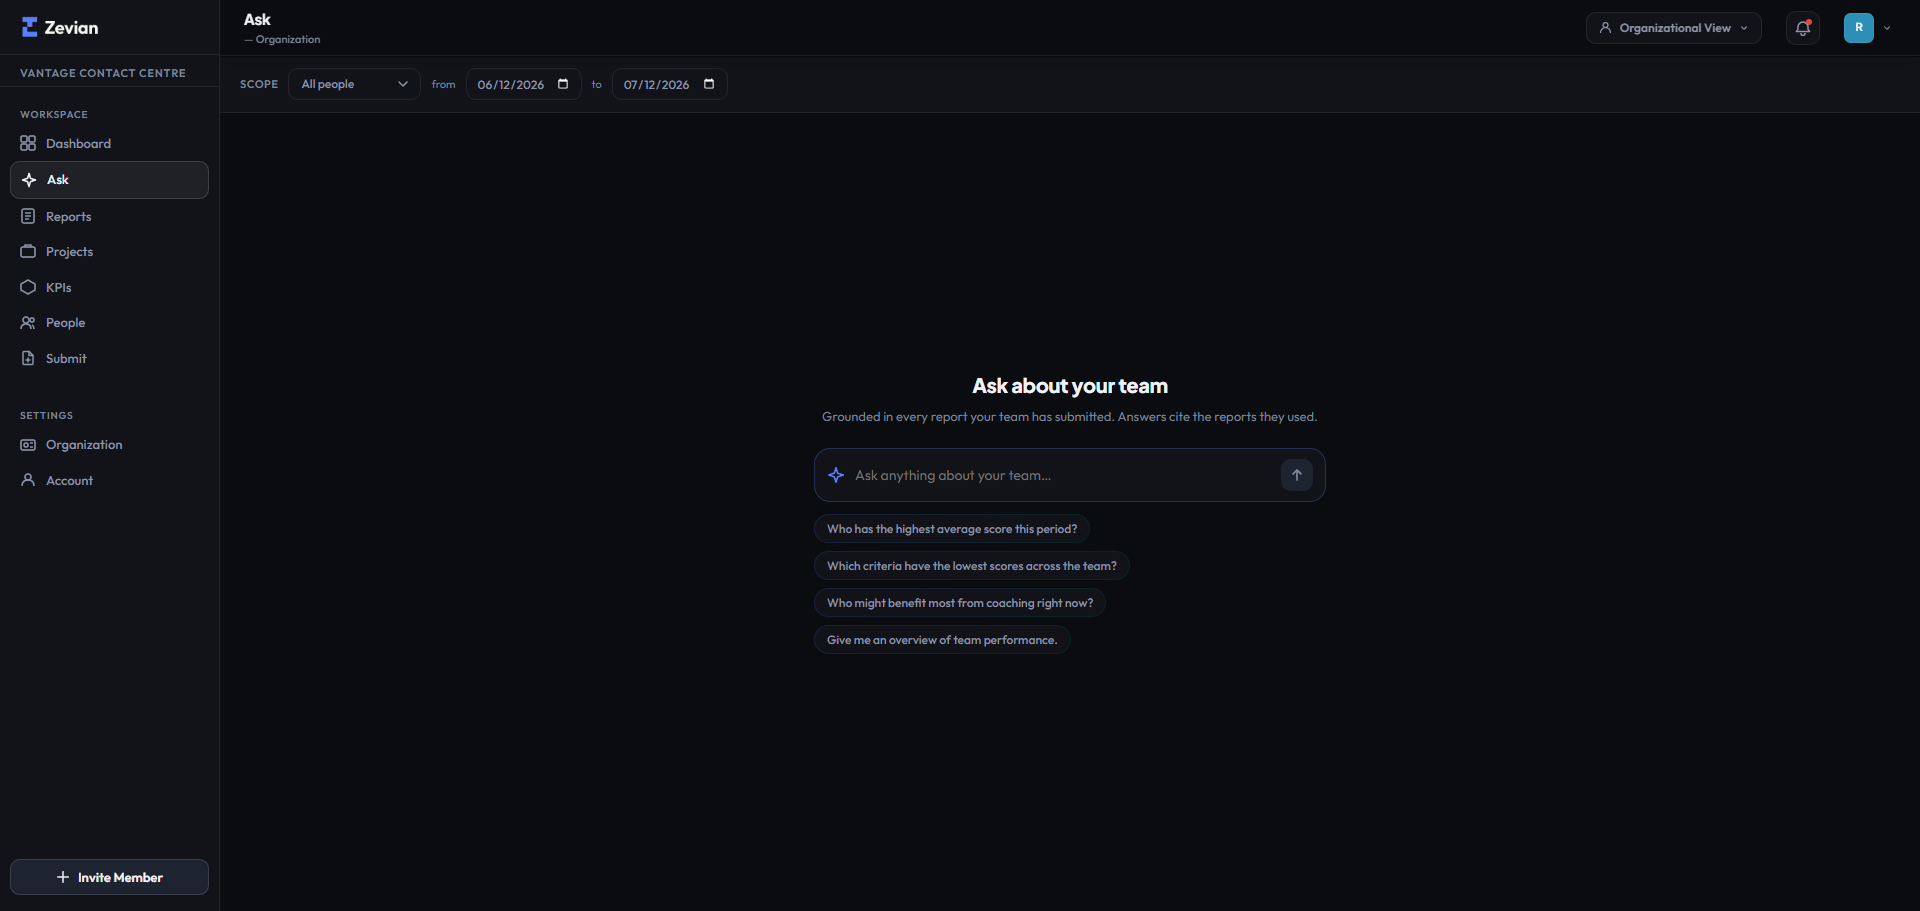Expand the All people scope dropdown
1920x911 pixels.
[x=354, y=84]
